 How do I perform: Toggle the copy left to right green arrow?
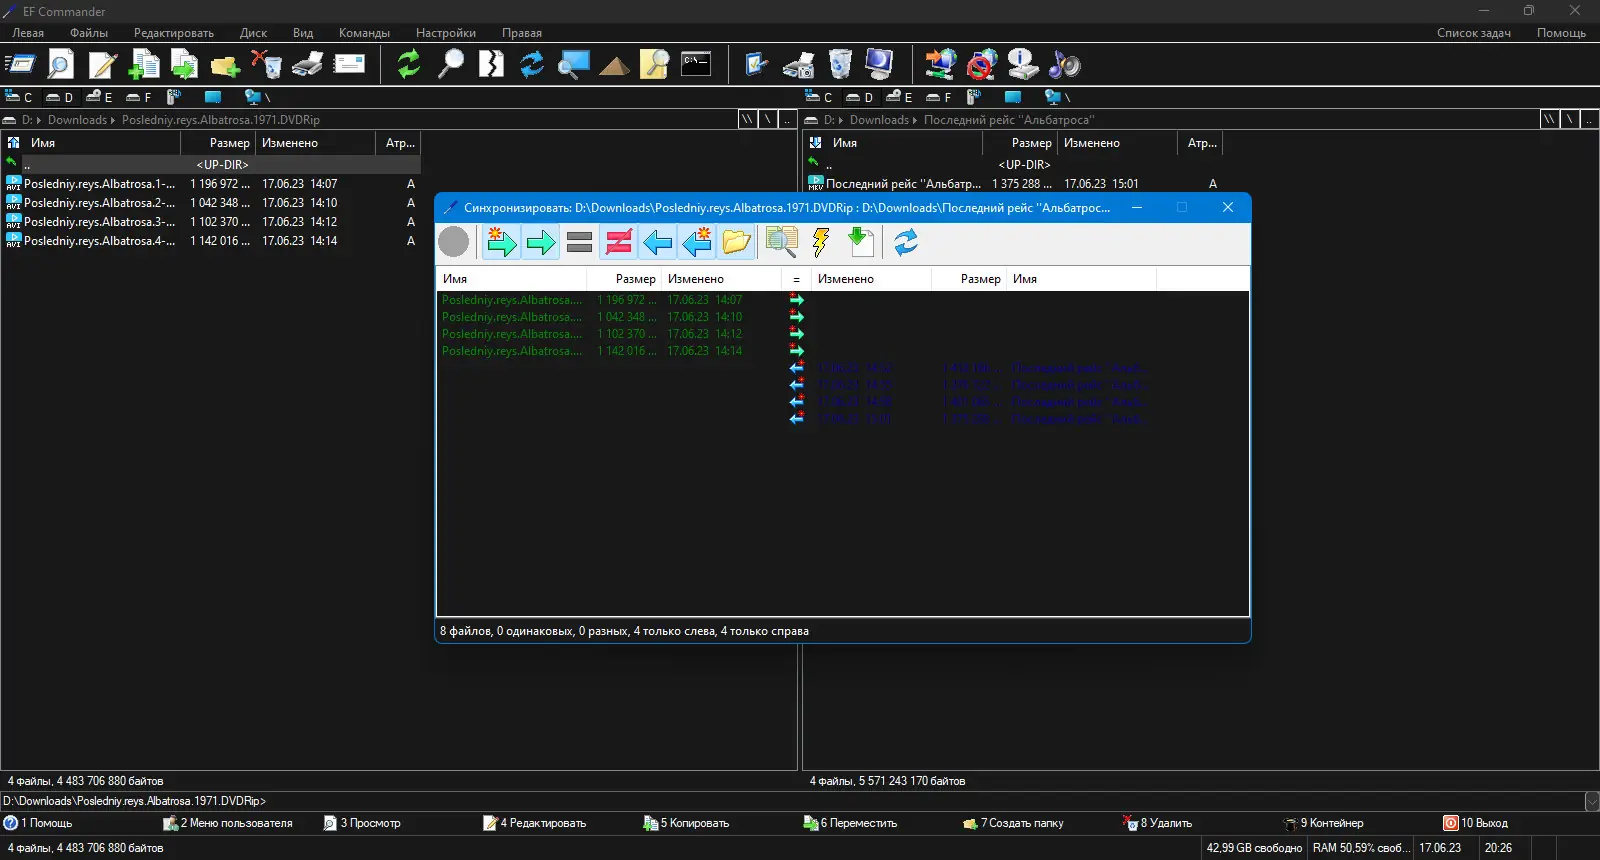(x=541, y=242)
